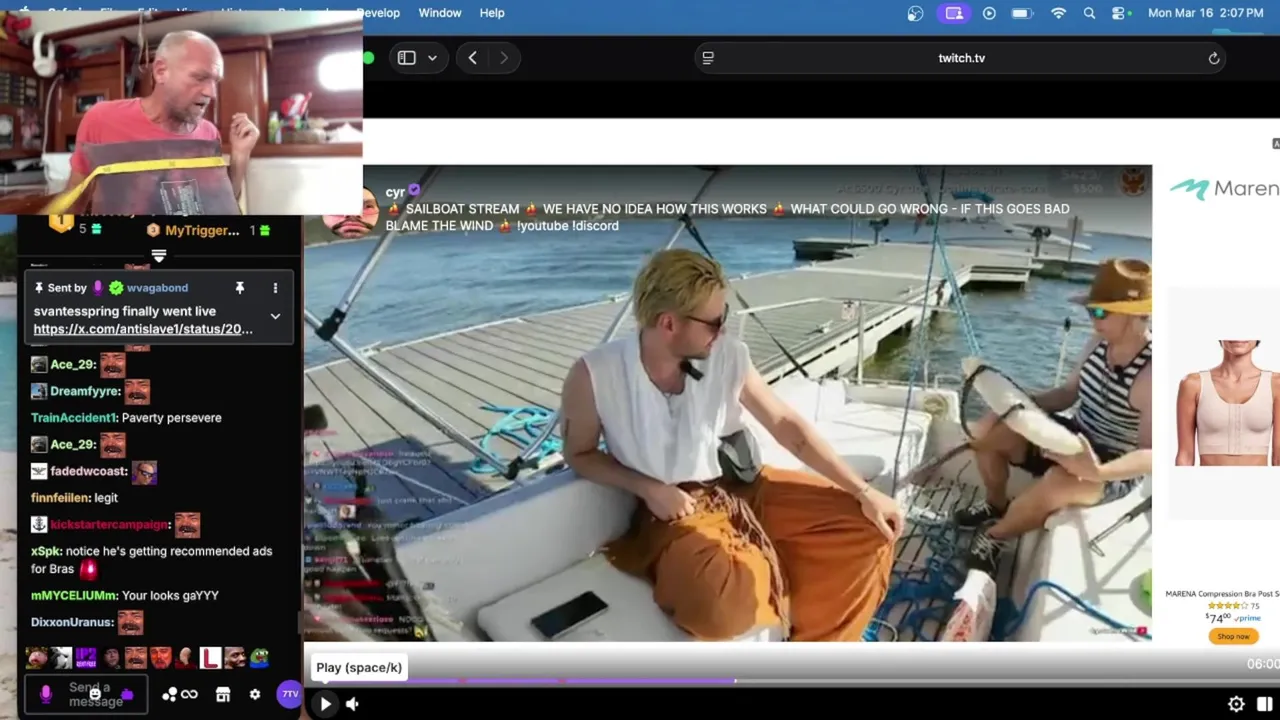The image size is (1280, 720).
Task: Open the Wi-Fi menu
Action: [1058, 13]
